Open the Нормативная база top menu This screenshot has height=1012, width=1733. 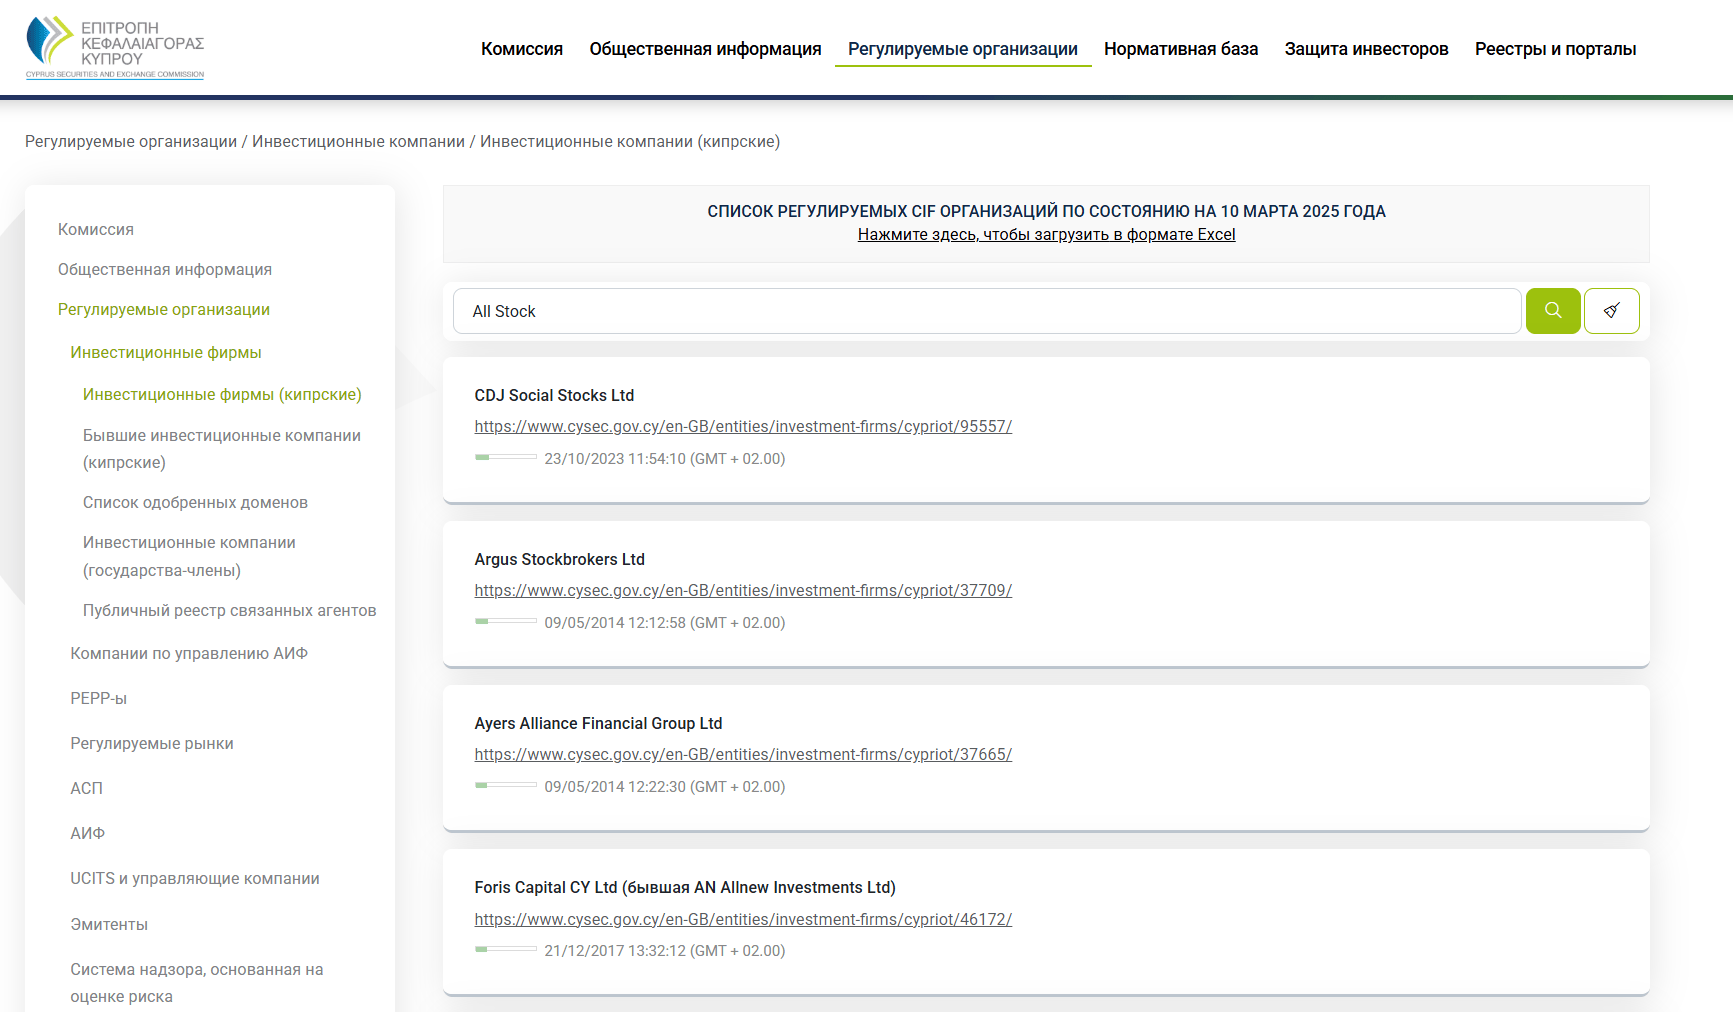point(1180,49)
